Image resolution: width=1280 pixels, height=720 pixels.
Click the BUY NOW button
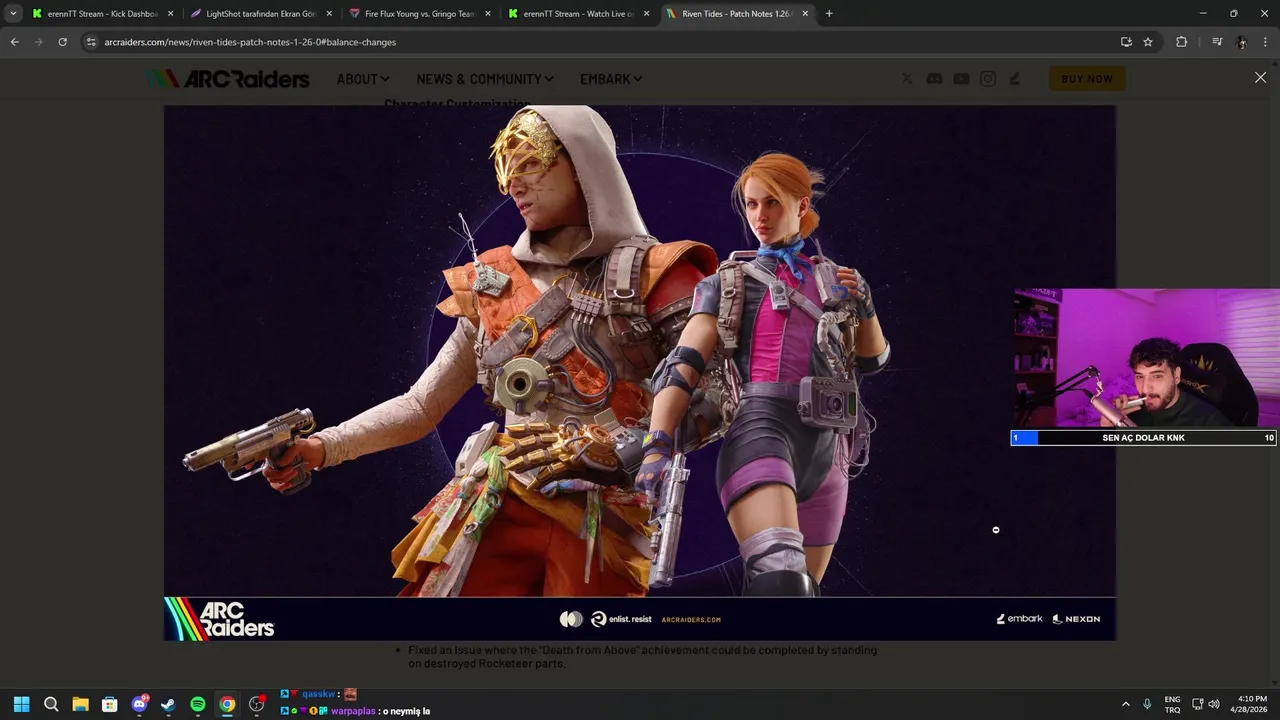pos(1087,79)
